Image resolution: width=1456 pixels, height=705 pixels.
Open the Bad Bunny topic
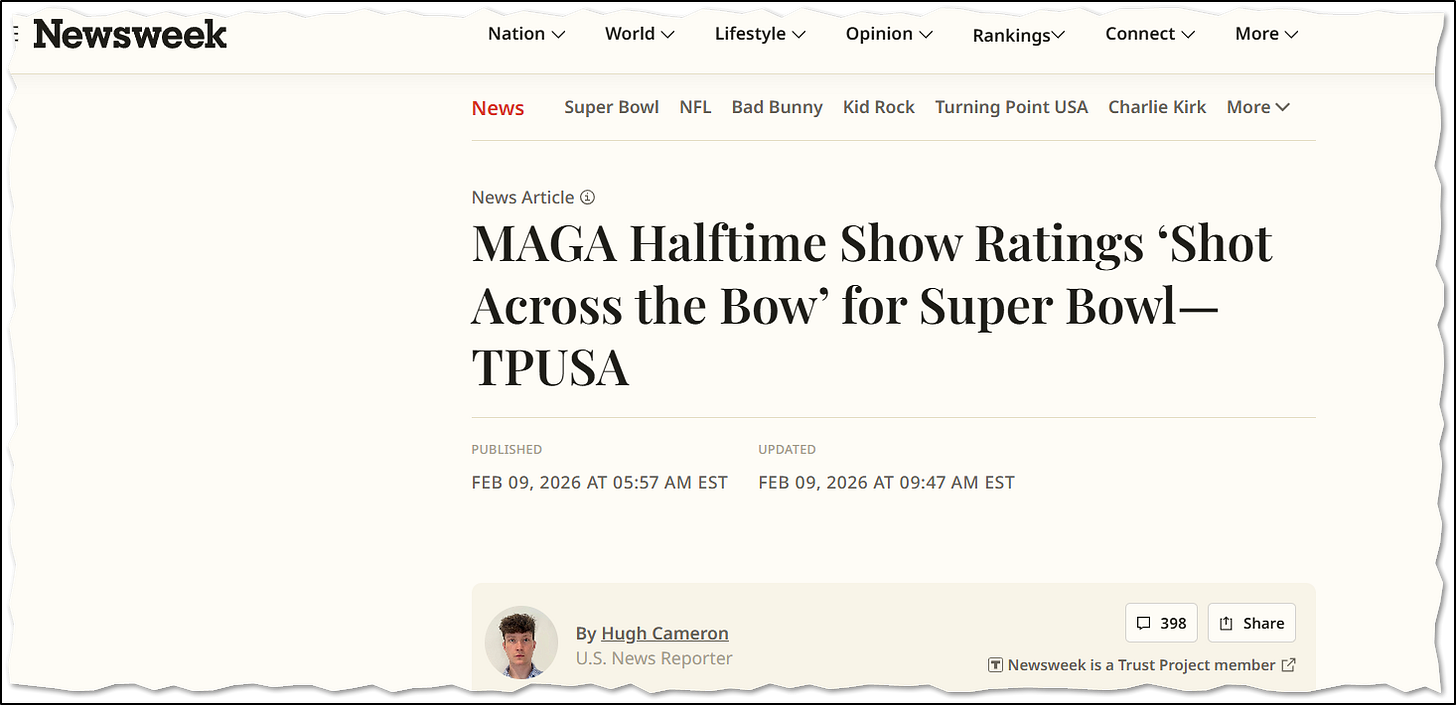777,107
